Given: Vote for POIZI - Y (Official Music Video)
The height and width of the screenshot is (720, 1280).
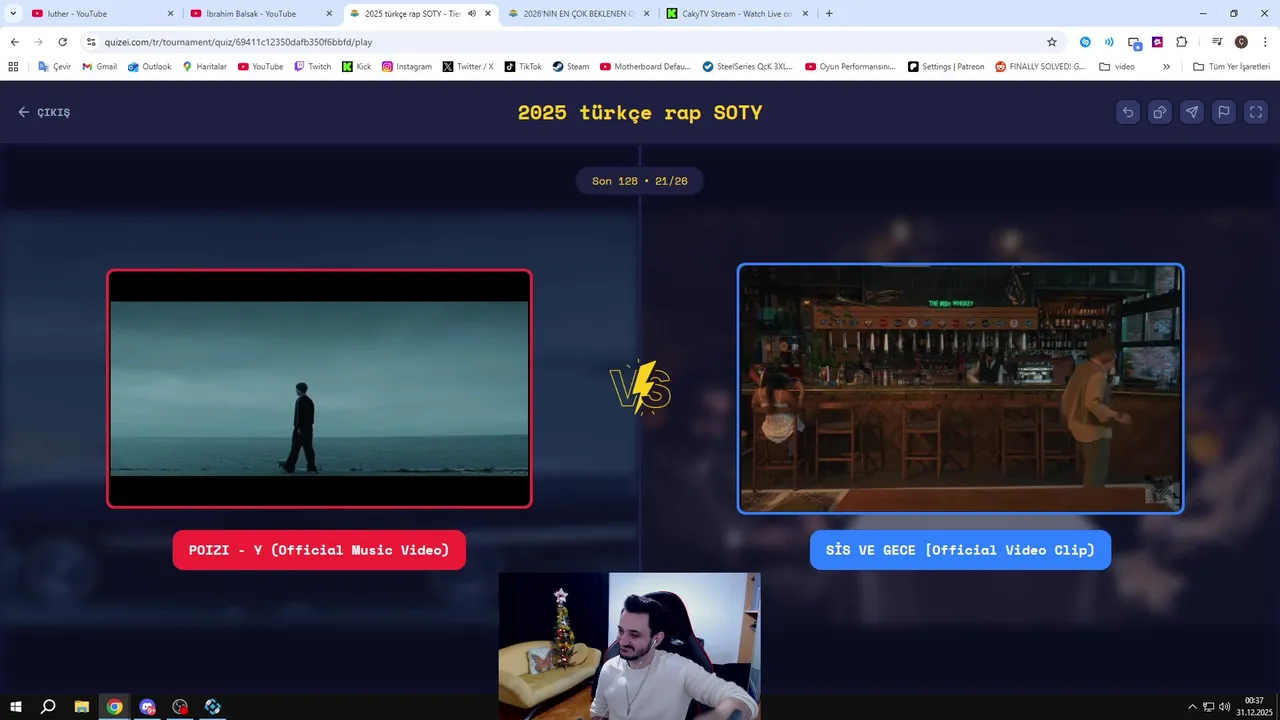Looking at the screenshot, I should (319, 550).
